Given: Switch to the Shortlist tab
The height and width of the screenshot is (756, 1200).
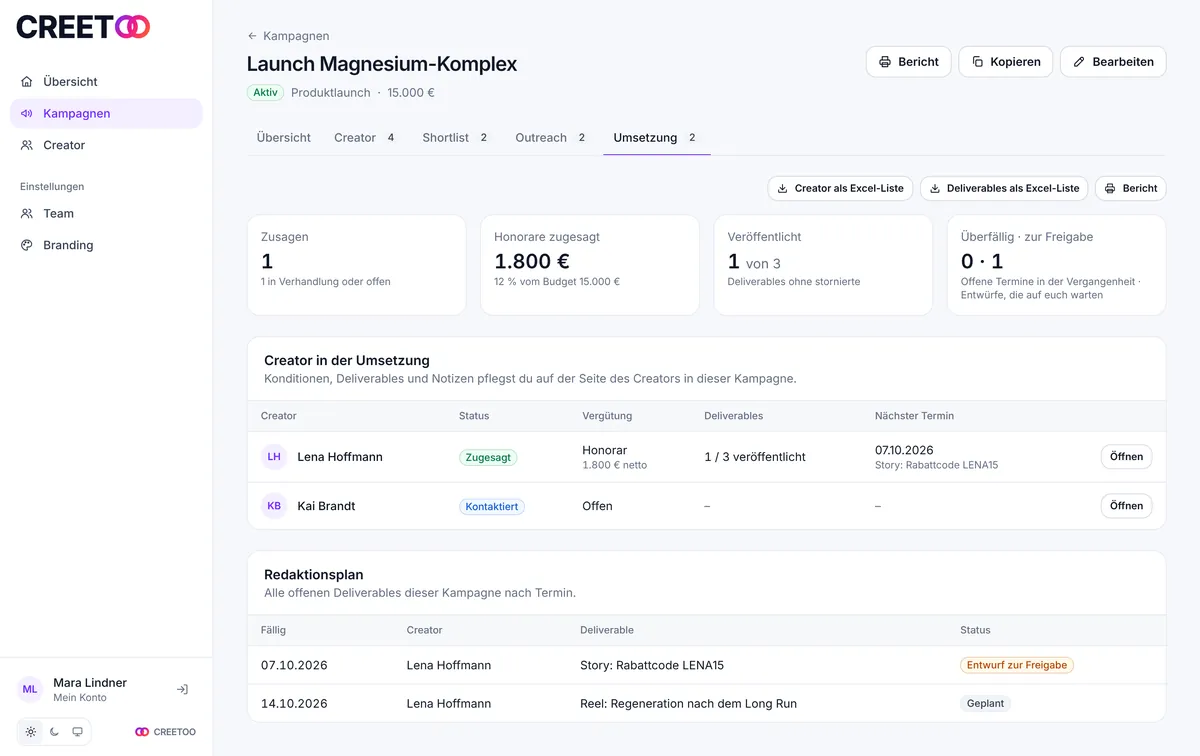Looking at the screenshot, I should 455,138.
